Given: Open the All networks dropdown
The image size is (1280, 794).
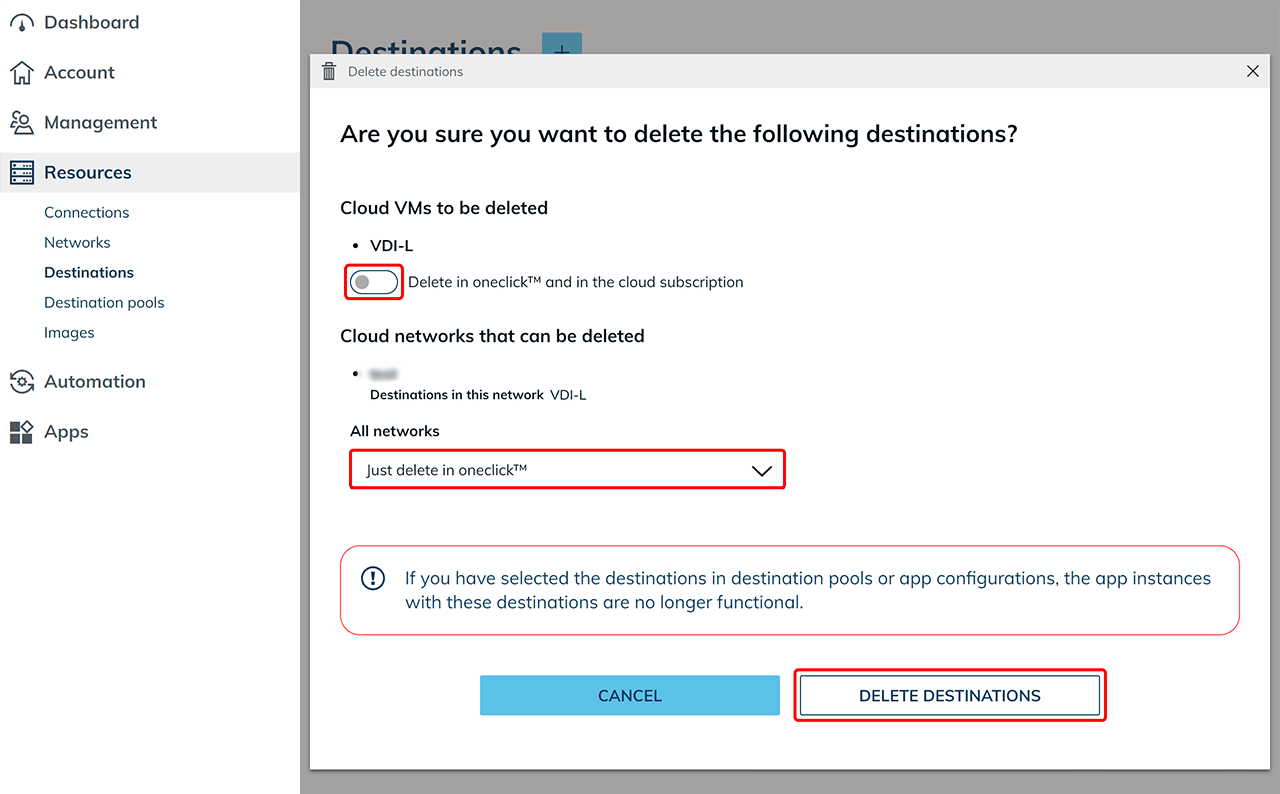Looking at the screenshot, I should coord(567,470).
